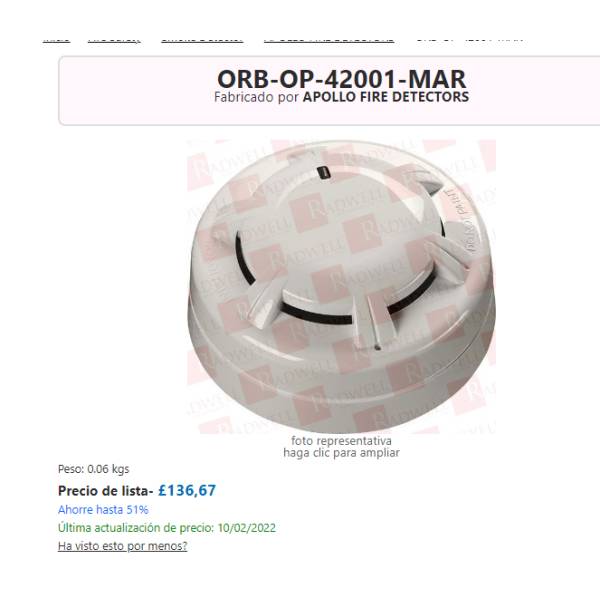Click the dark LED indicator on detector image
600x600 pixels.
tap(324, 173)
